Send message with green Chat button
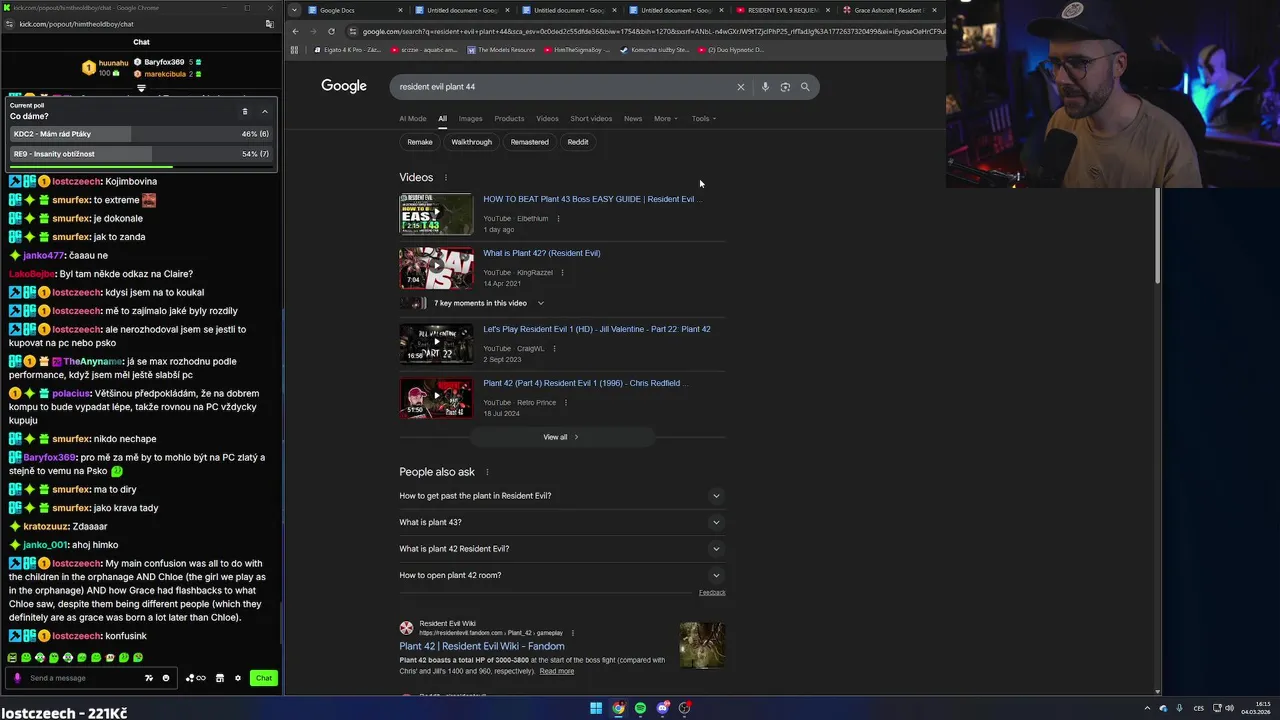The width and height of the screenshot is (1280, 720). (263, 678)
